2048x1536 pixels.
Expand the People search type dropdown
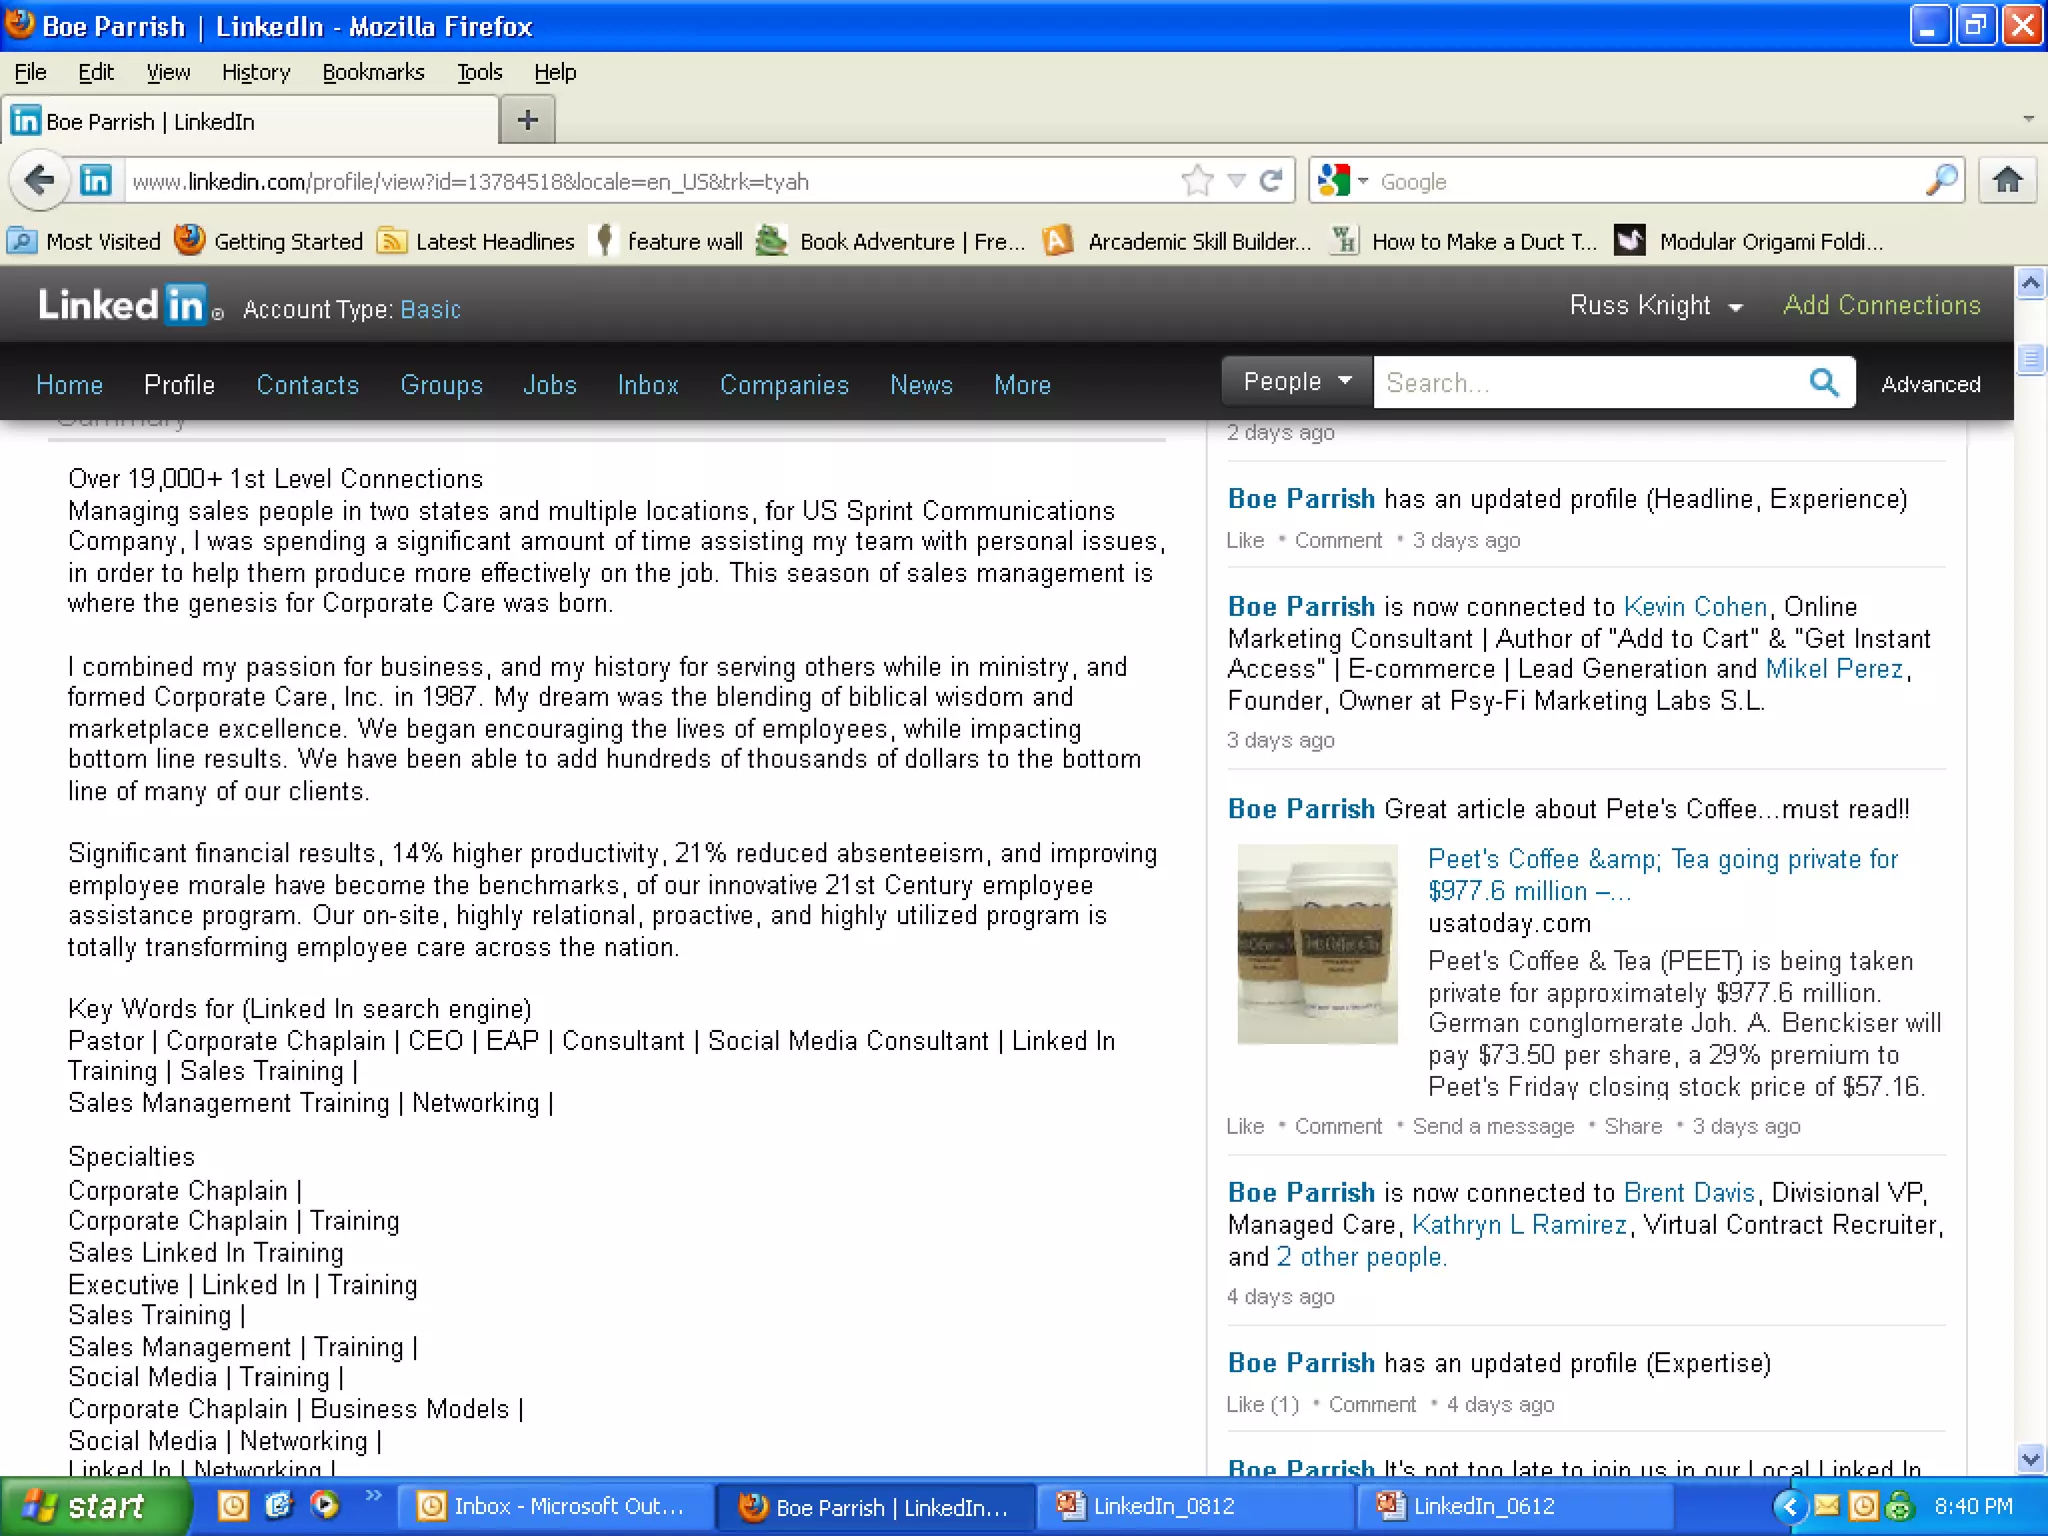[1297, 382]
